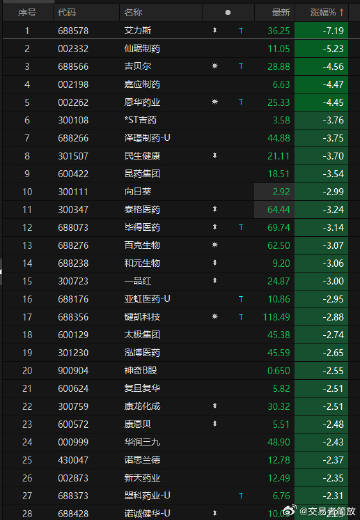Sort by the 代码 column header
The height and width of the screenshot is (520, 360).
pyautogui.click(x=67, y=13)
